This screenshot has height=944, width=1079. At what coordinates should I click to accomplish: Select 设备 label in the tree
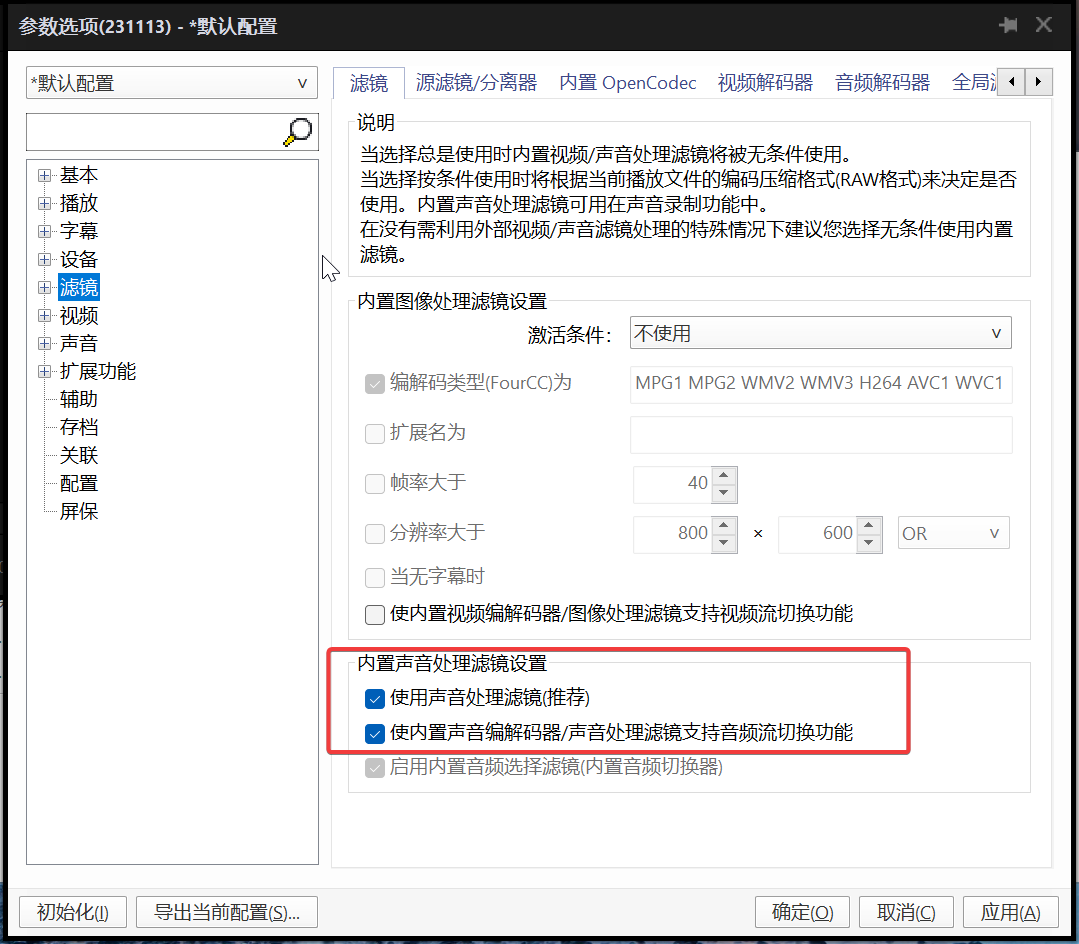(78, 259)
